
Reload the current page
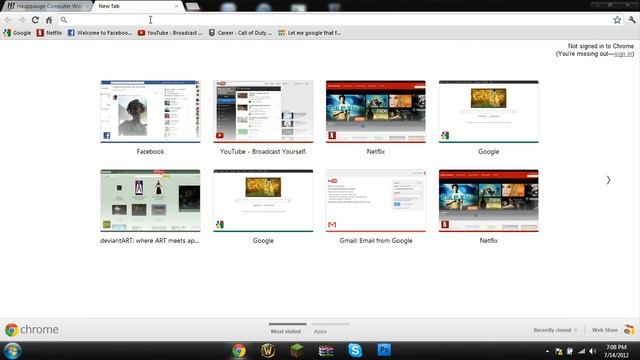click(36, 20)
